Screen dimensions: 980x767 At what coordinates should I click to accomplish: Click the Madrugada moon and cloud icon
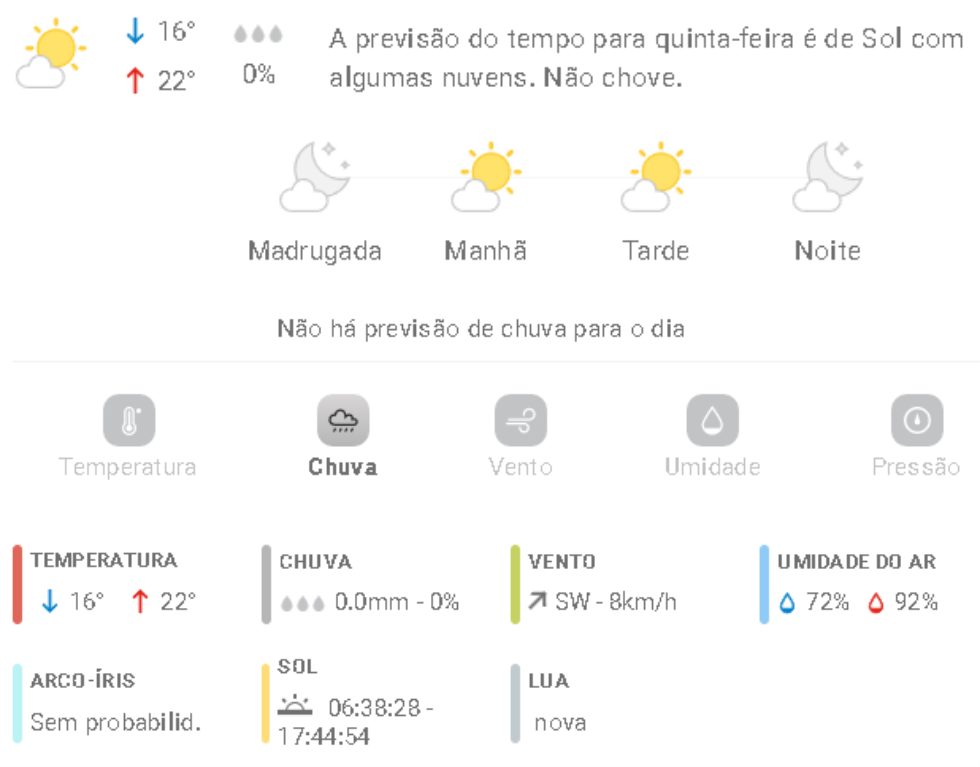pyautogui.click(x=315, y=177)
